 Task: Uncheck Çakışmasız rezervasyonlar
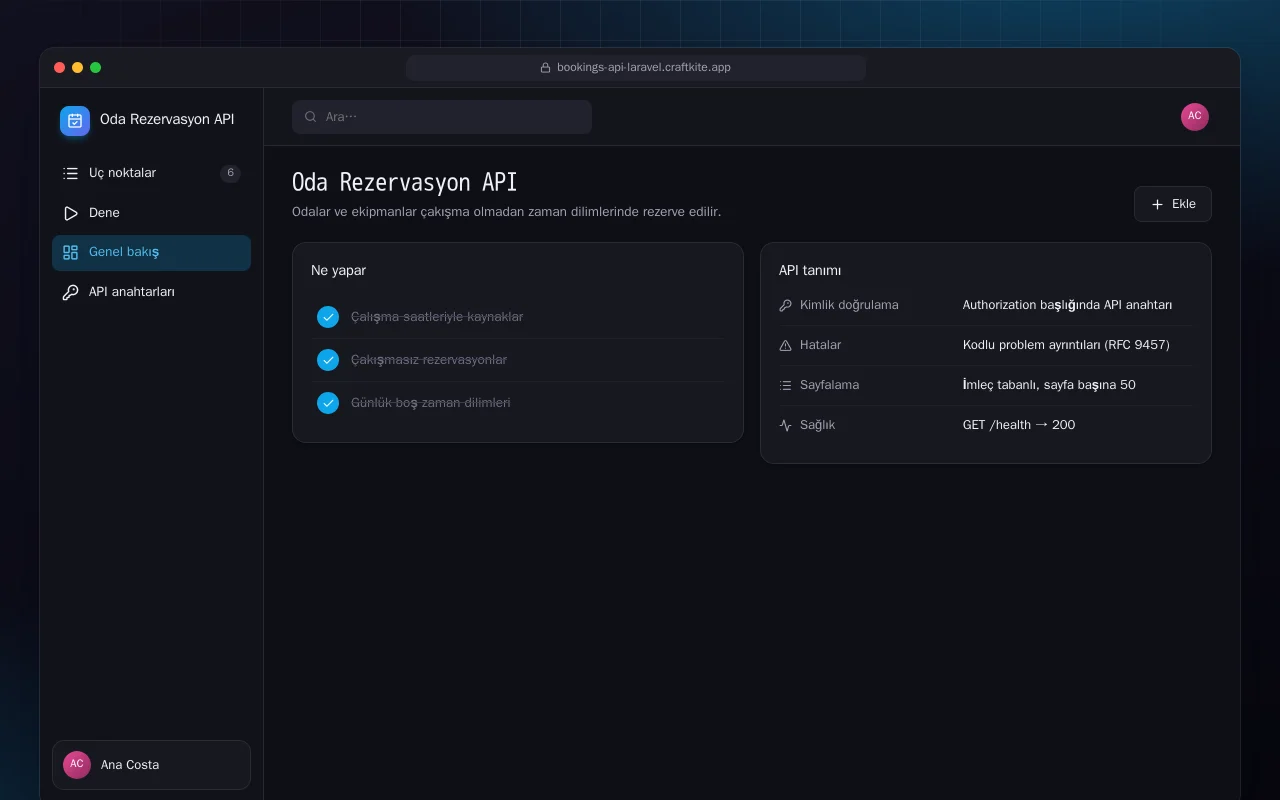[328, 360]
